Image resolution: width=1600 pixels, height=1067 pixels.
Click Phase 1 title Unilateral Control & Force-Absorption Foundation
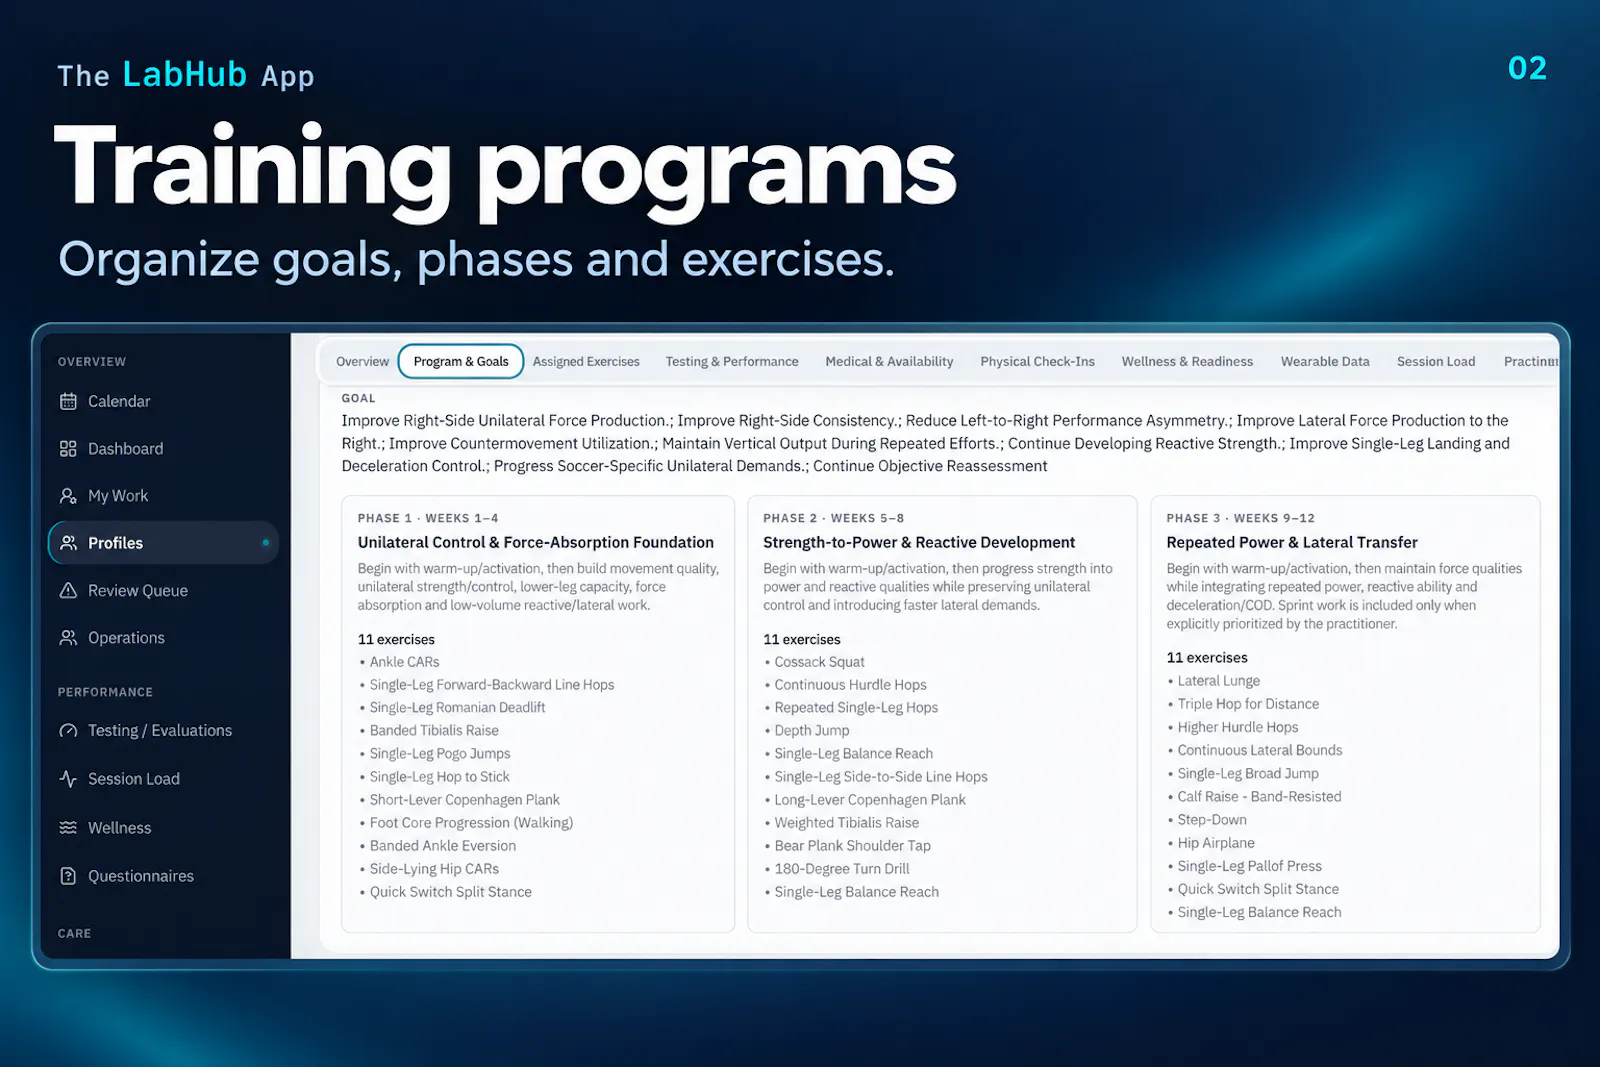pyautogui.click(x=536, y=542)
